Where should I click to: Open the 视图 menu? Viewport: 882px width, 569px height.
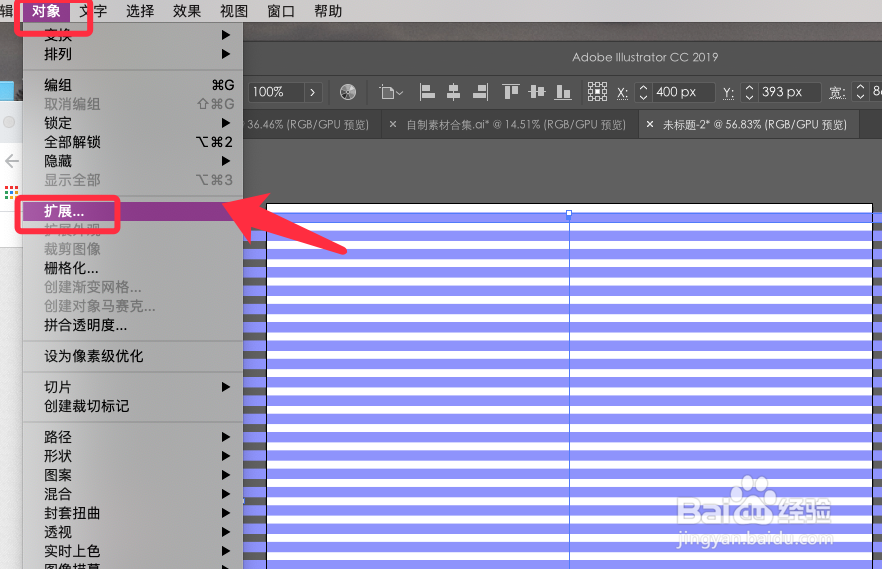pos(234,11)
